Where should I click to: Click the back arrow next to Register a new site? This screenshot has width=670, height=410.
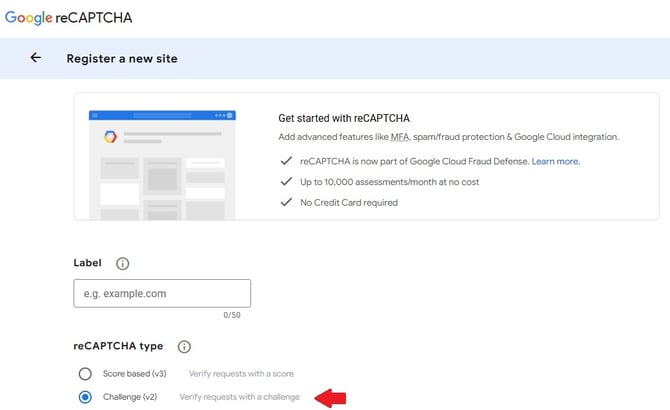point(35,58)
